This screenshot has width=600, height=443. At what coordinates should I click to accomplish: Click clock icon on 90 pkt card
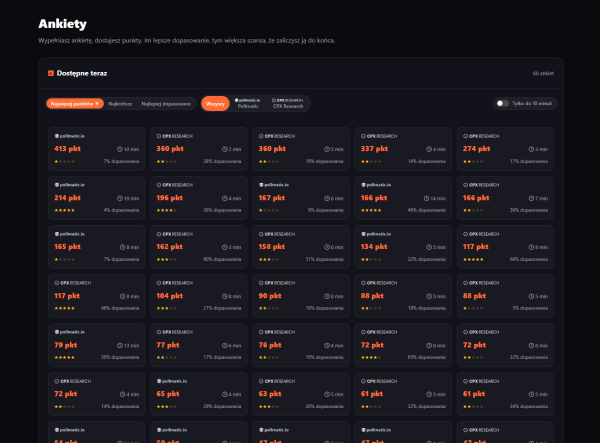click(x=327, y=296)
